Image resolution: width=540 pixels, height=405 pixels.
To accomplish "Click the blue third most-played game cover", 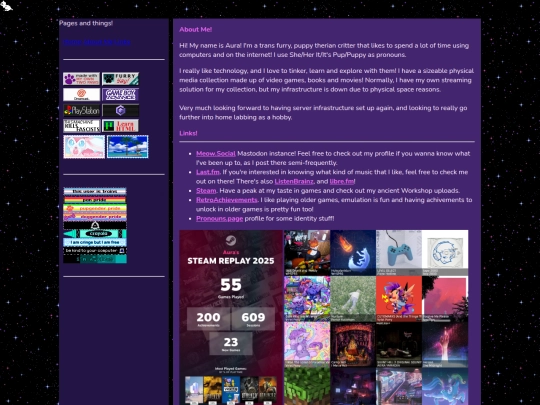I will pyautogui.click(x=231, y=390).
